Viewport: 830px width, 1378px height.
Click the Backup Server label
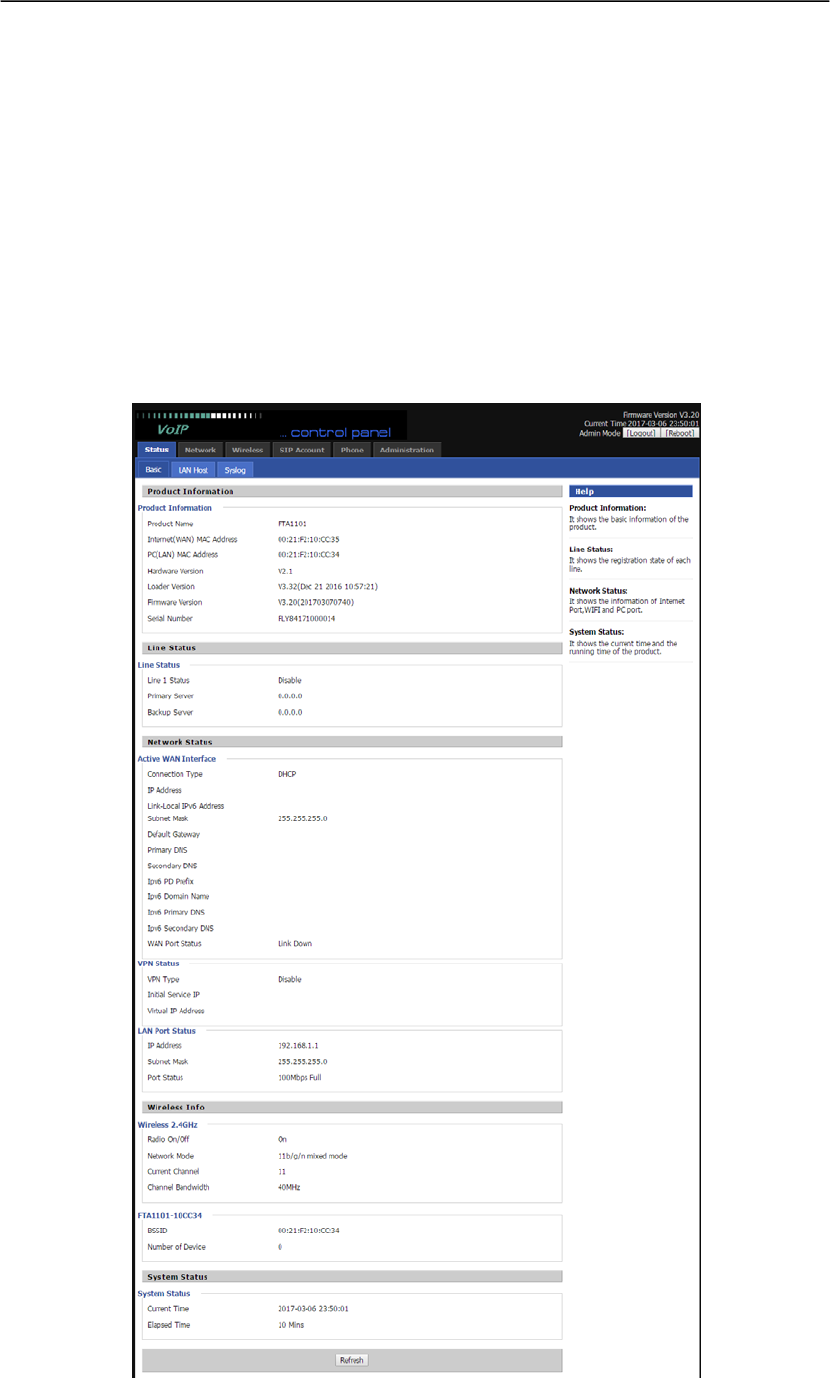coord(170,712)
